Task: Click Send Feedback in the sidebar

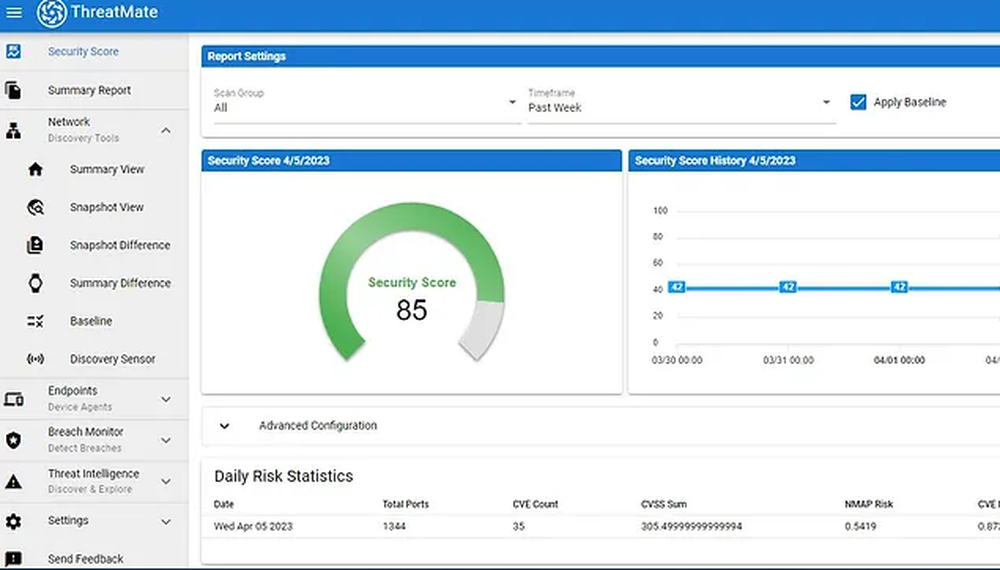Action: click(x=85, y=559)
